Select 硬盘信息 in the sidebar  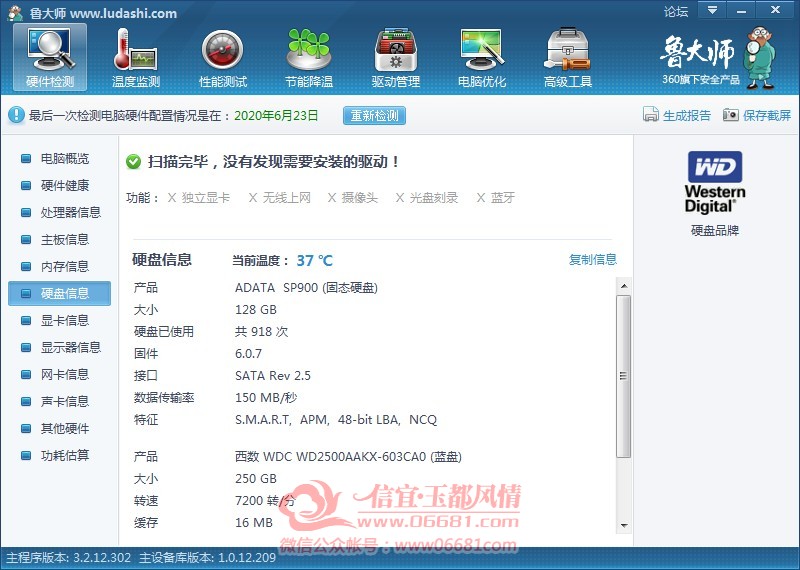coord(59,293)
